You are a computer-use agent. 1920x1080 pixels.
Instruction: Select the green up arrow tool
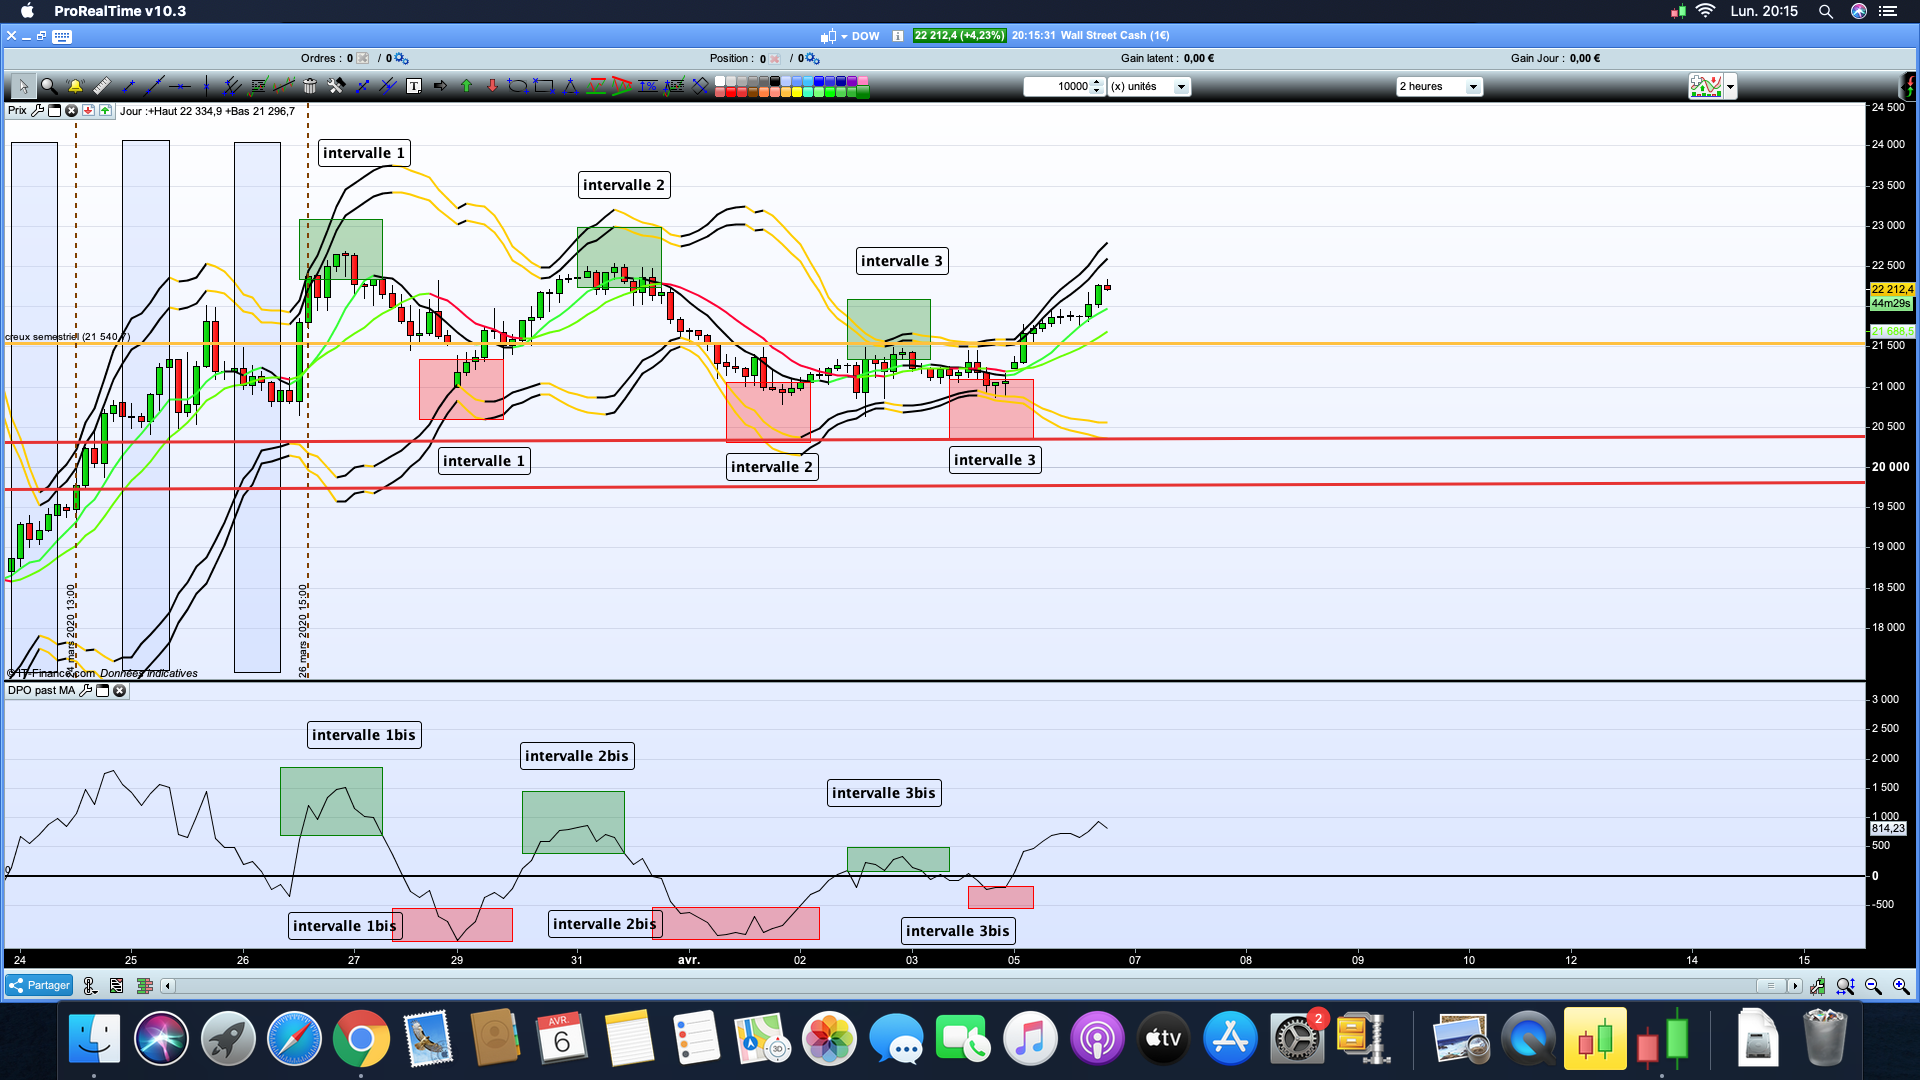click(x=466, y=87)
